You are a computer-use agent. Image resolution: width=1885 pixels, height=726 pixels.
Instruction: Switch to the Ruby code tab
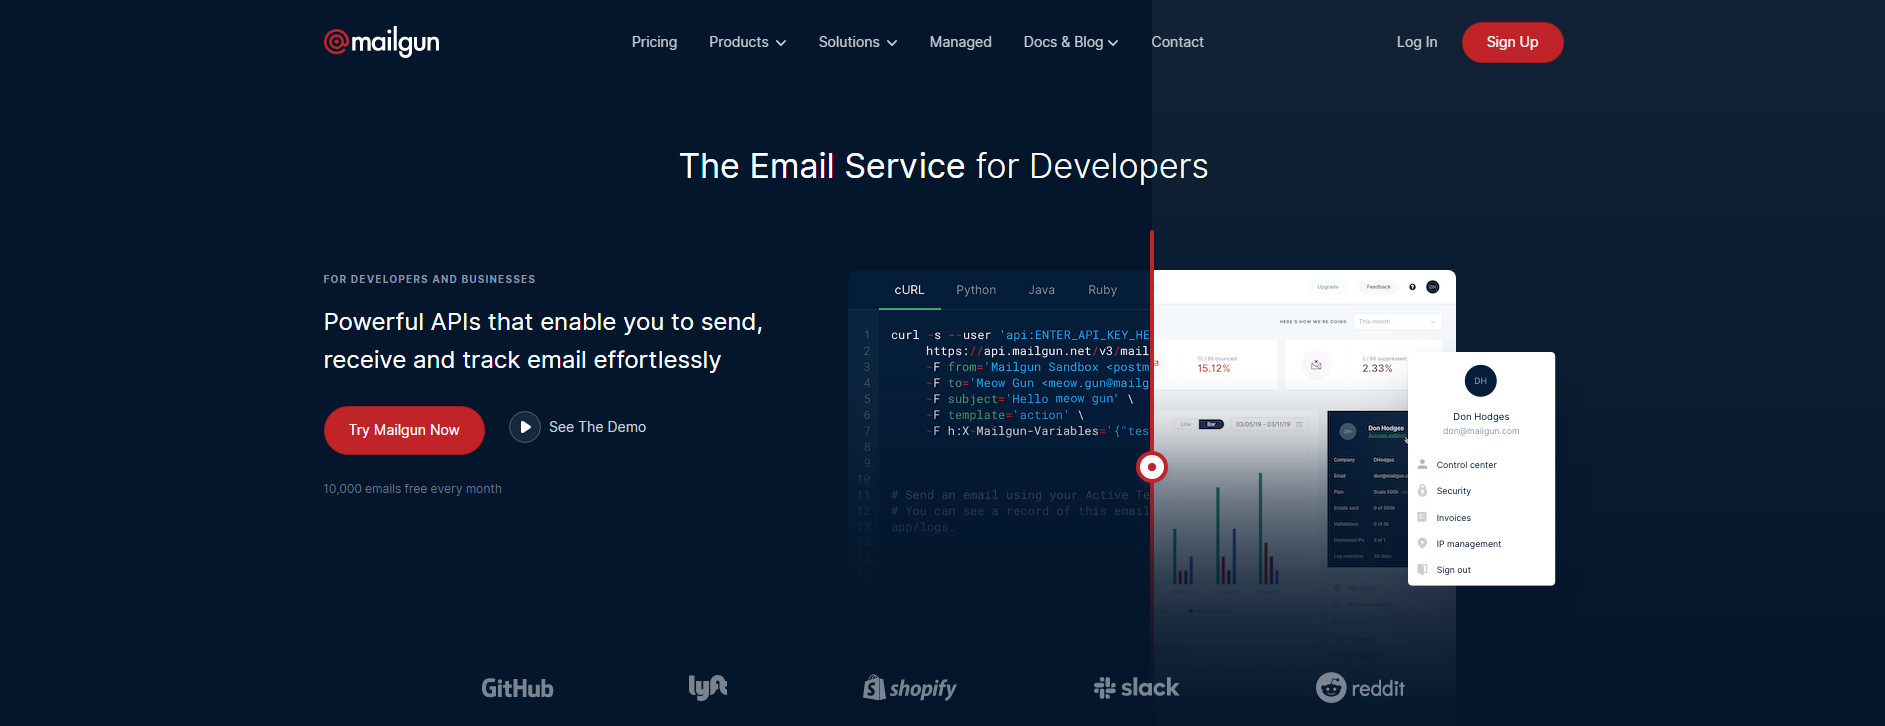point(1102,290)
